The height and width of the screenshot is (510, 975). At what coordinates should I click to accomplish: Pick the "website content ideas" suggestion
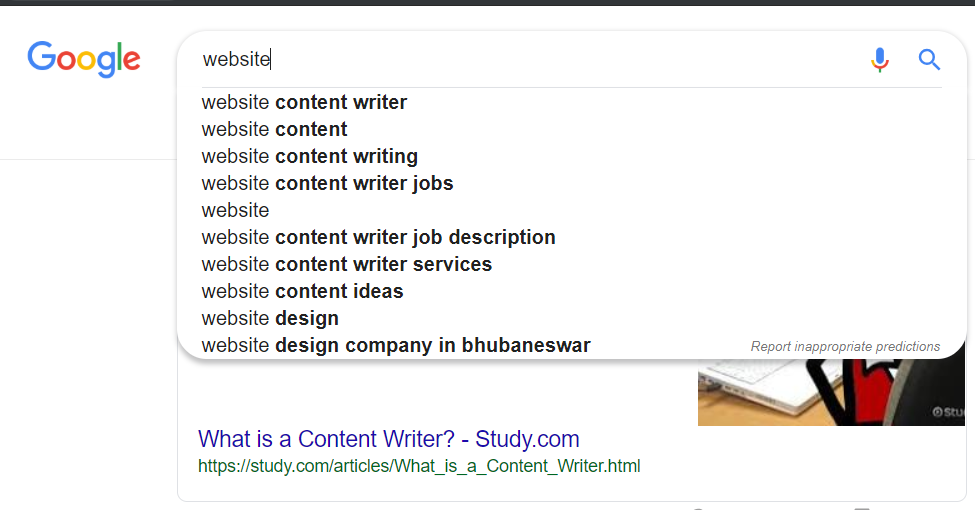pos(302,291)
